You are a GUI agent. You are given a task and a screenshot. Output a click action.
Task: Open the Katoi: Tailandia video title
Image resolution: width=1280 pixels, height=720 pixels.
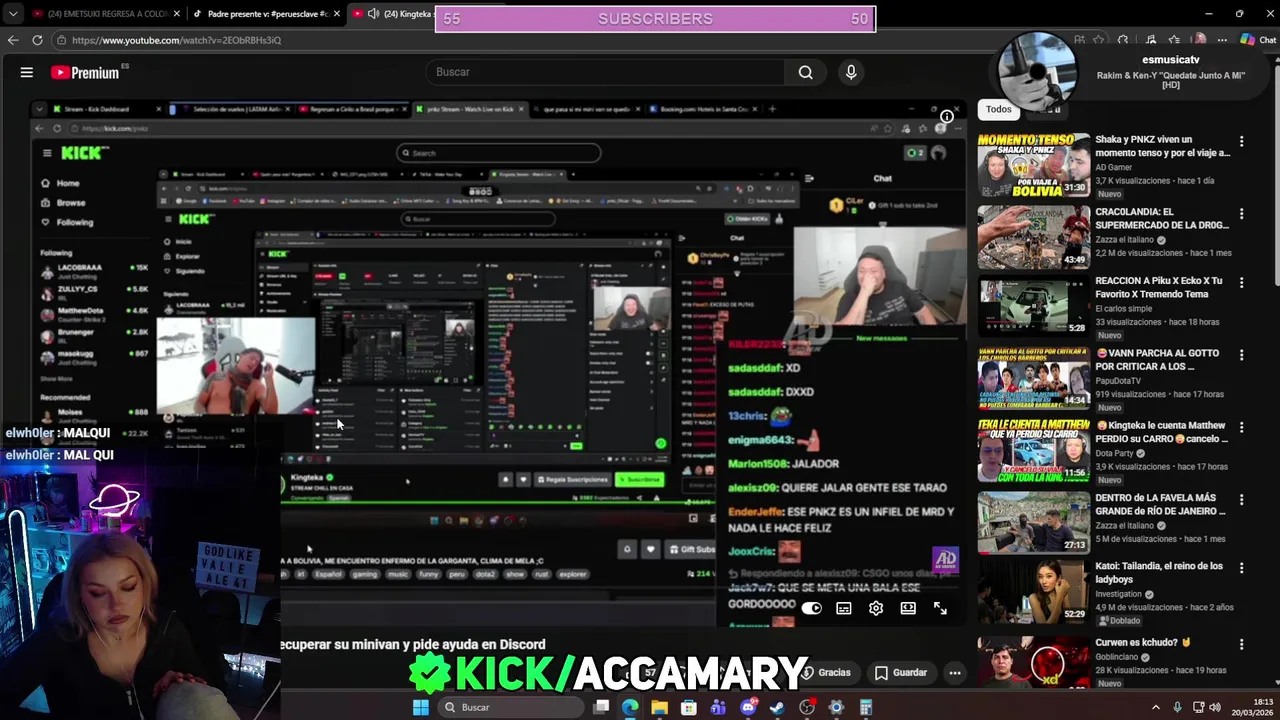click(x=1159, y=572)
